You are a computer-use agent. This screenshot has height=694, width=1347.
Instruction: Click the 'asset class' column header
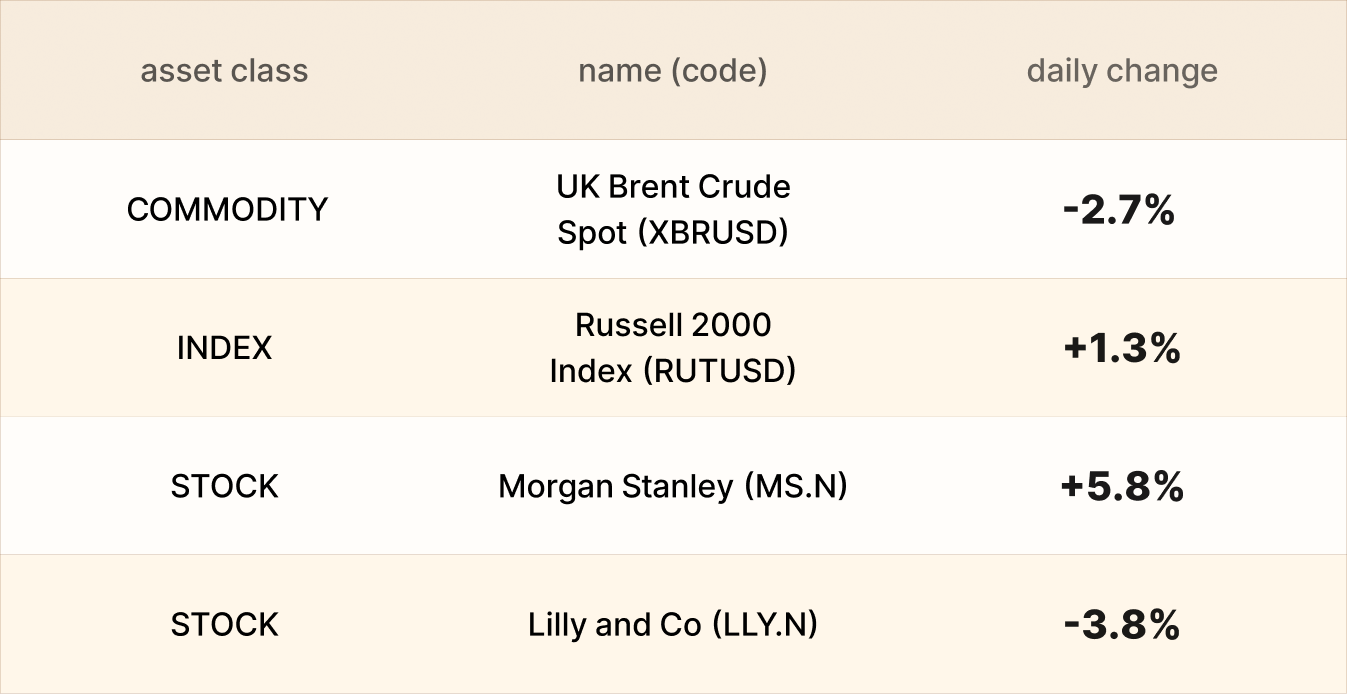click(224, 71)
